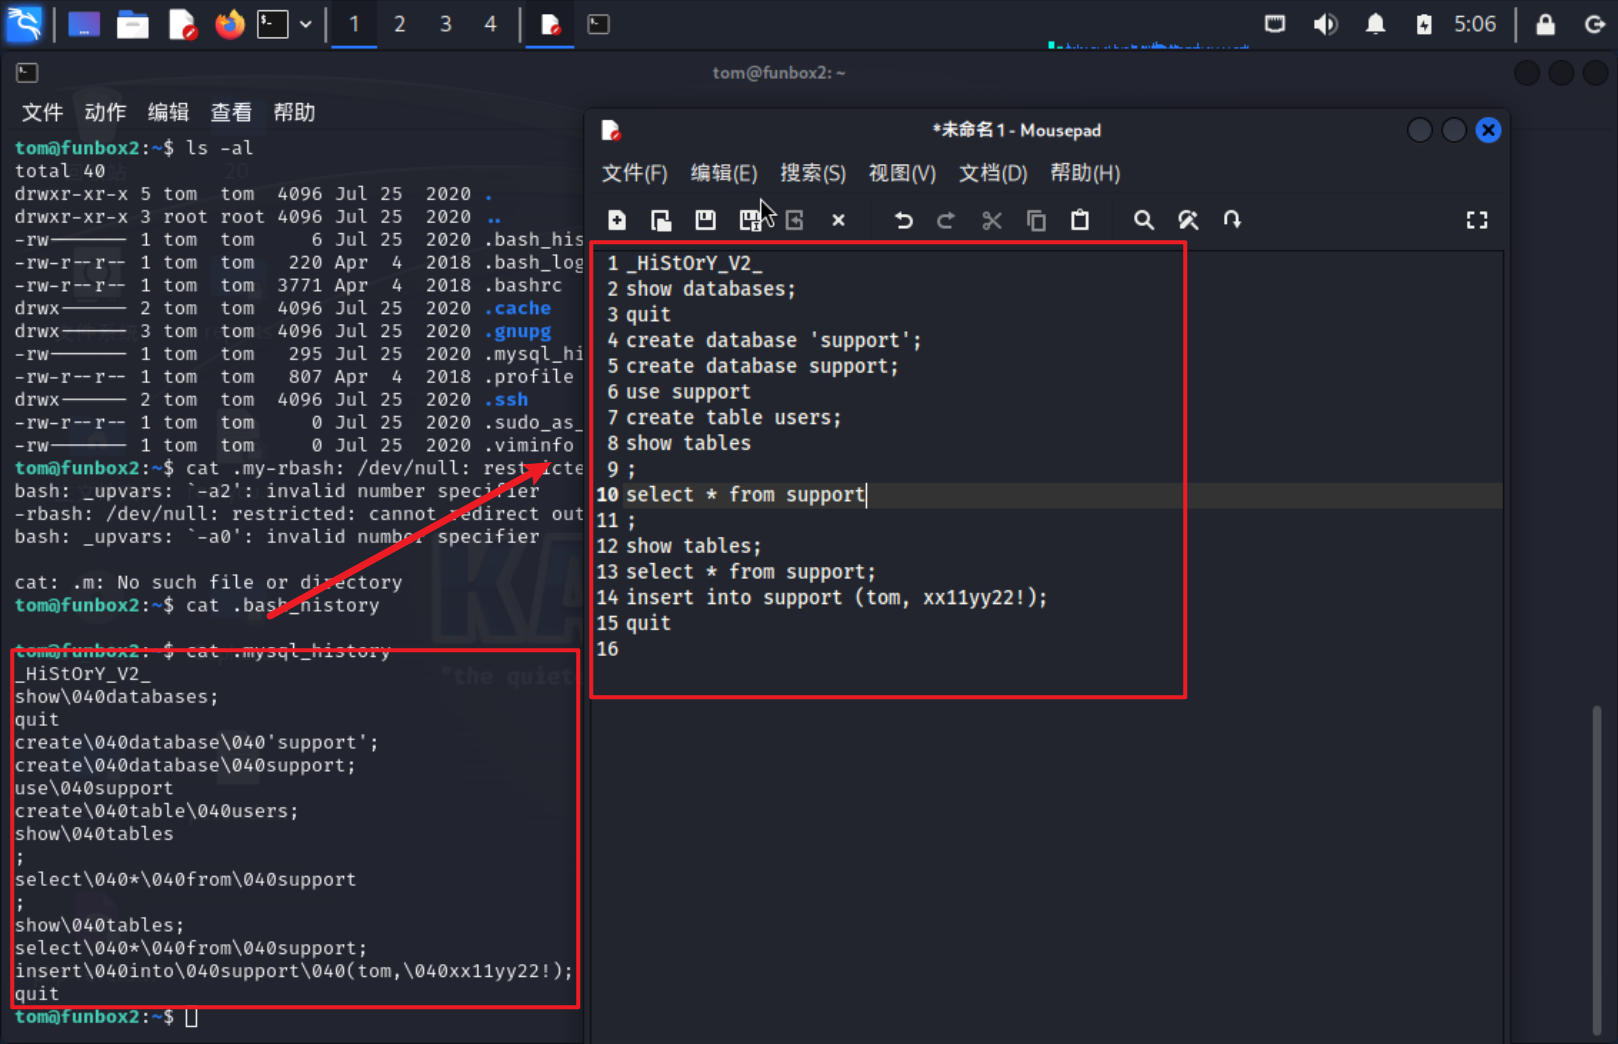
Task: Click the .gnupg directory entry in terminal
Action: pyautogui.click(x=518, y=331)
